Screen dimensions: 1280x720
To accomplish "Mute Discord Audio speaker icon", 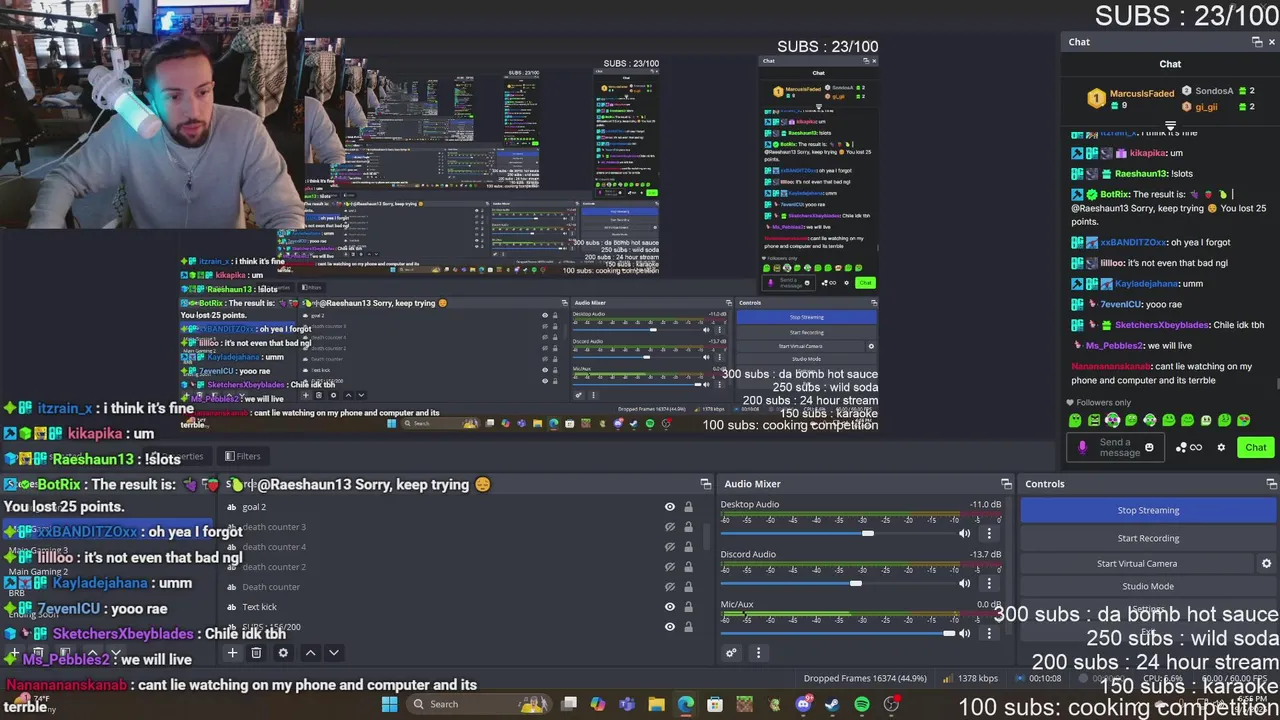I will 965,583.
